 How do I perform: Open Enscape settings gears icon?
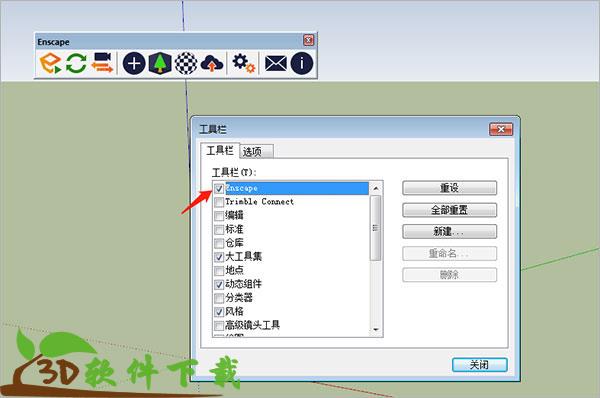point(243,63)
